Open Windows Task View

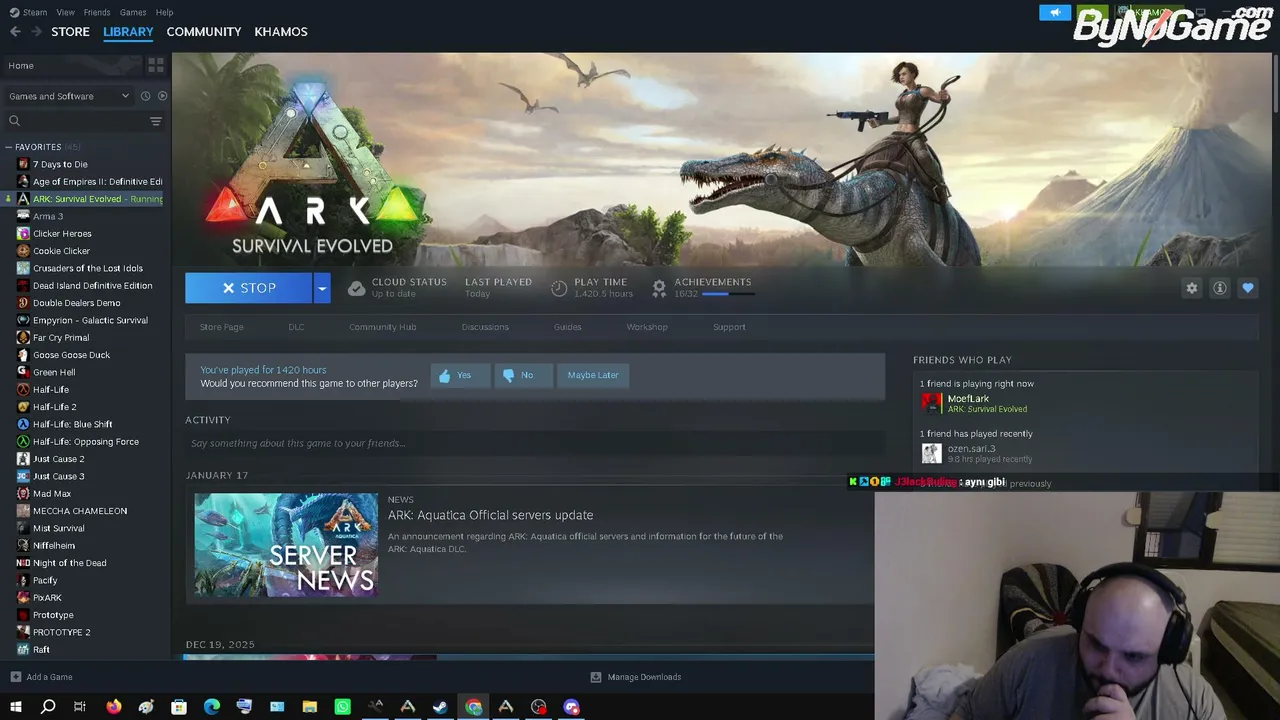(x=80, y=707)
